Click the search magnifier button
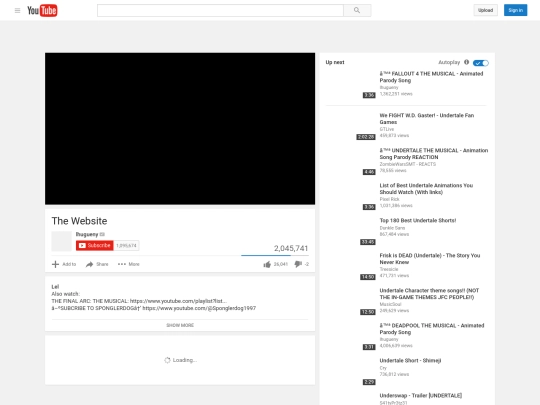The height and width of the screenshot is (405, 540). point(357,10)
